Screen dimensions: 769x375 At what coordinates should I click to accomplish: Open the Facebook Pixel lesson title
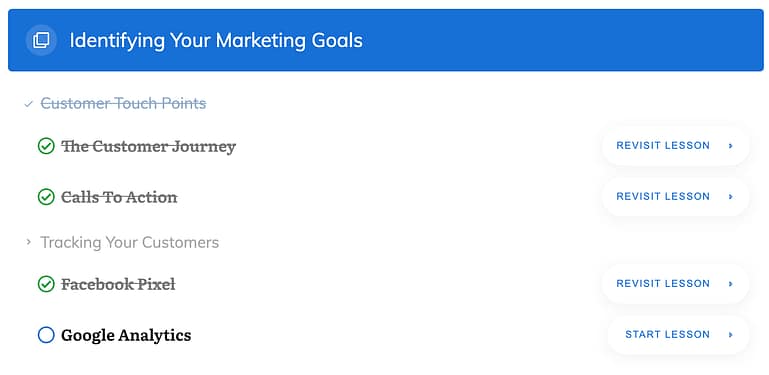pyautogui.click(x=118, y=284)
